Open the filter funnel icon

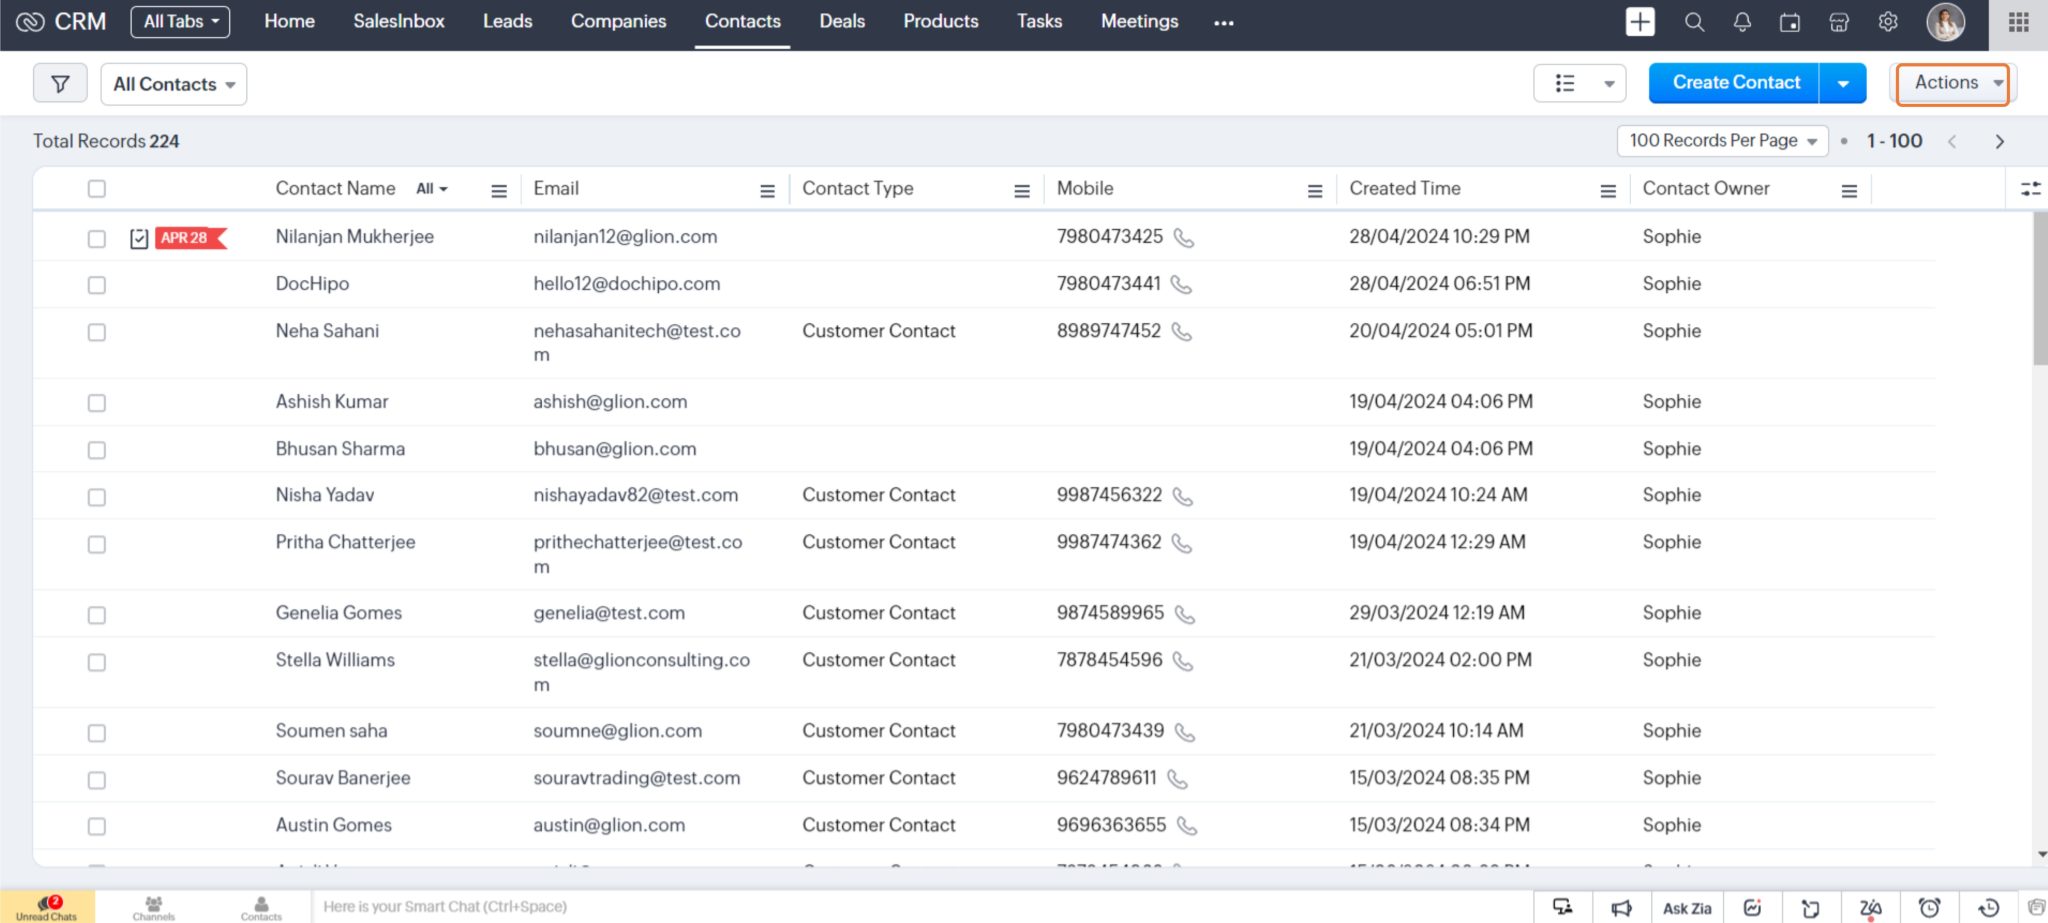pyautogui.click(x=60, y=83)
